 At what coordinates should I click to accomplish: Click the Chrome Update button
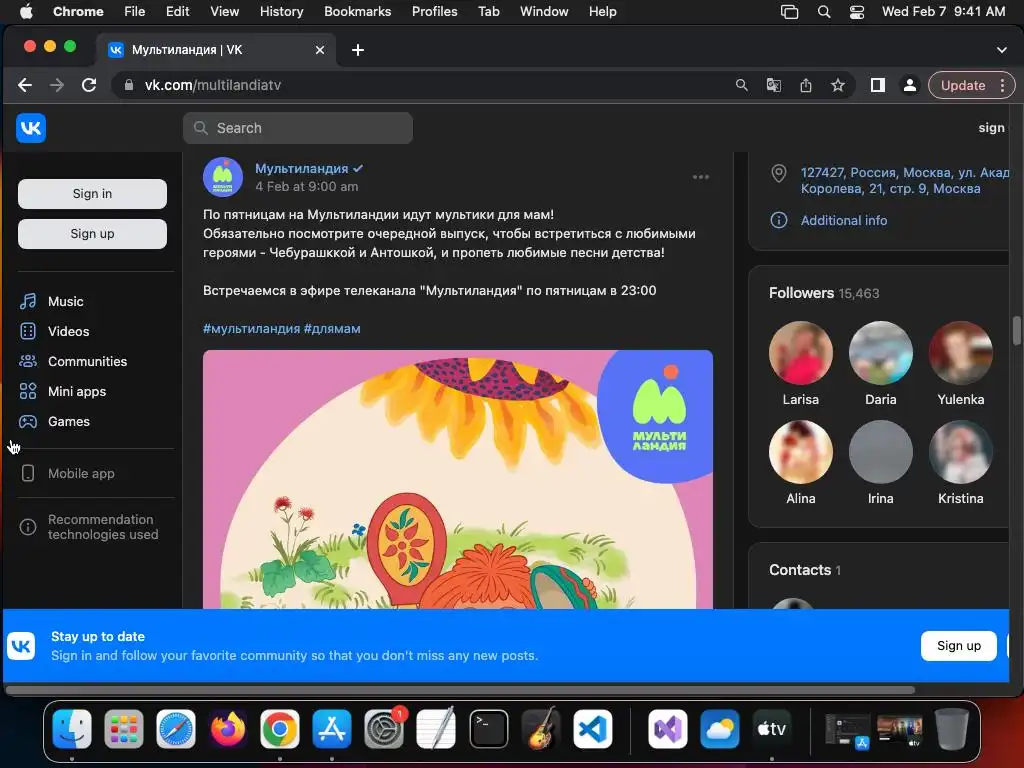point(963,85)
